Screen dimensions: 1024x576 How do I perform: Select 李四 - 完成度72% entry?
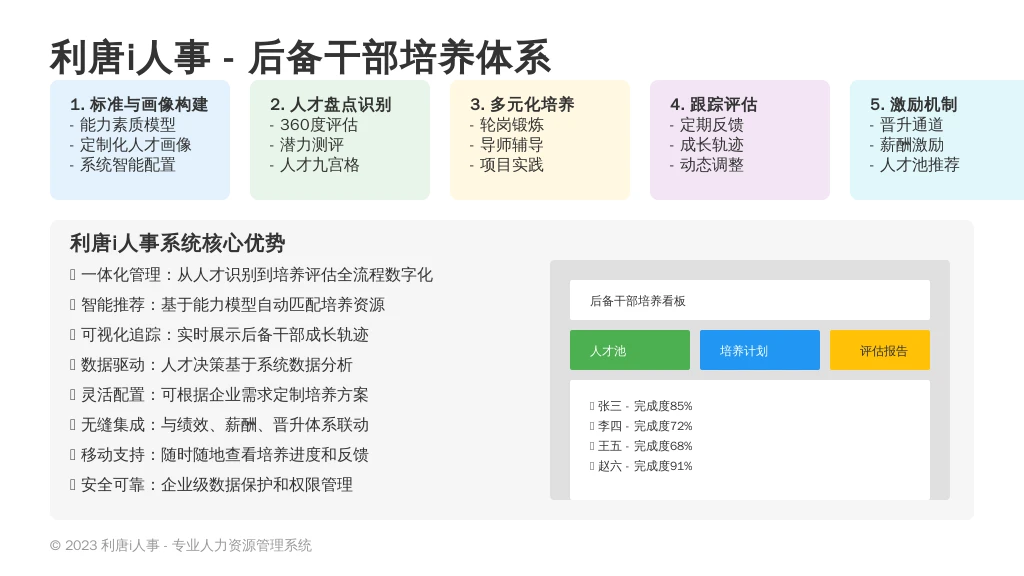(641, 426)
